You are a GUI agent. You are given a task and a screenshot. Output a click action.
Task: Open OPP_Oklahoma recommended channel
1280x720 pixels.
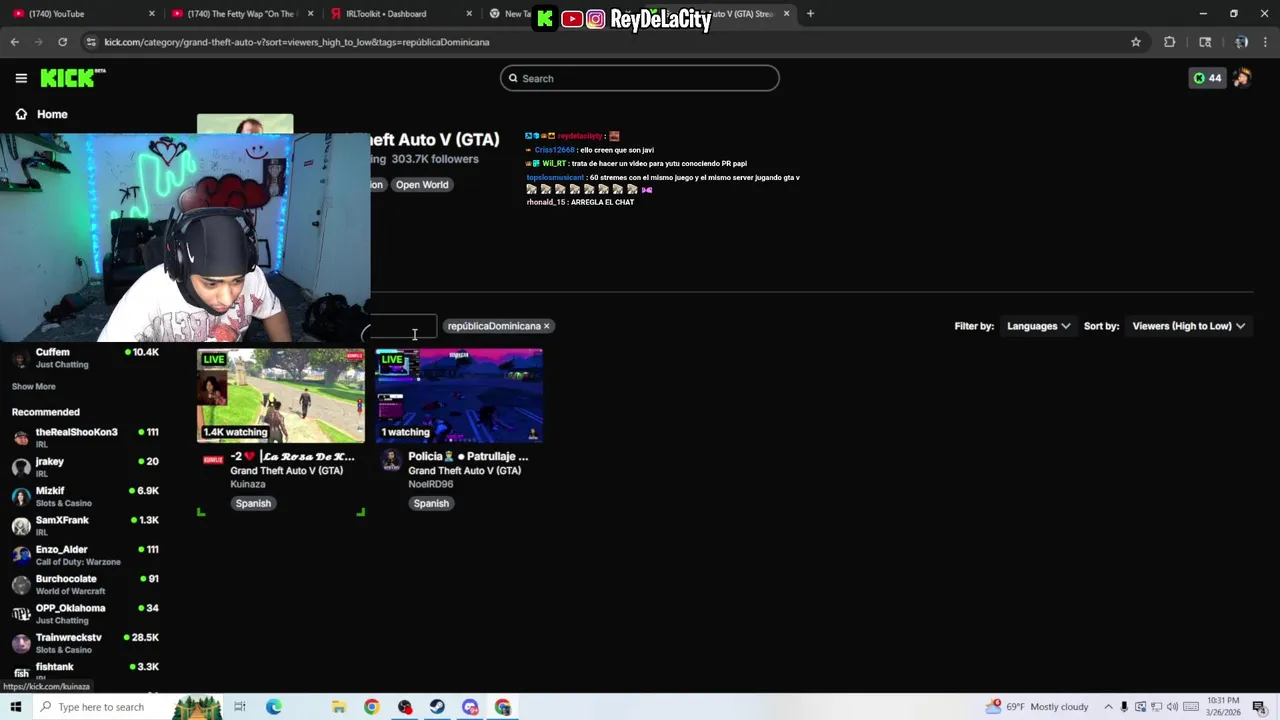click(85, 614)
